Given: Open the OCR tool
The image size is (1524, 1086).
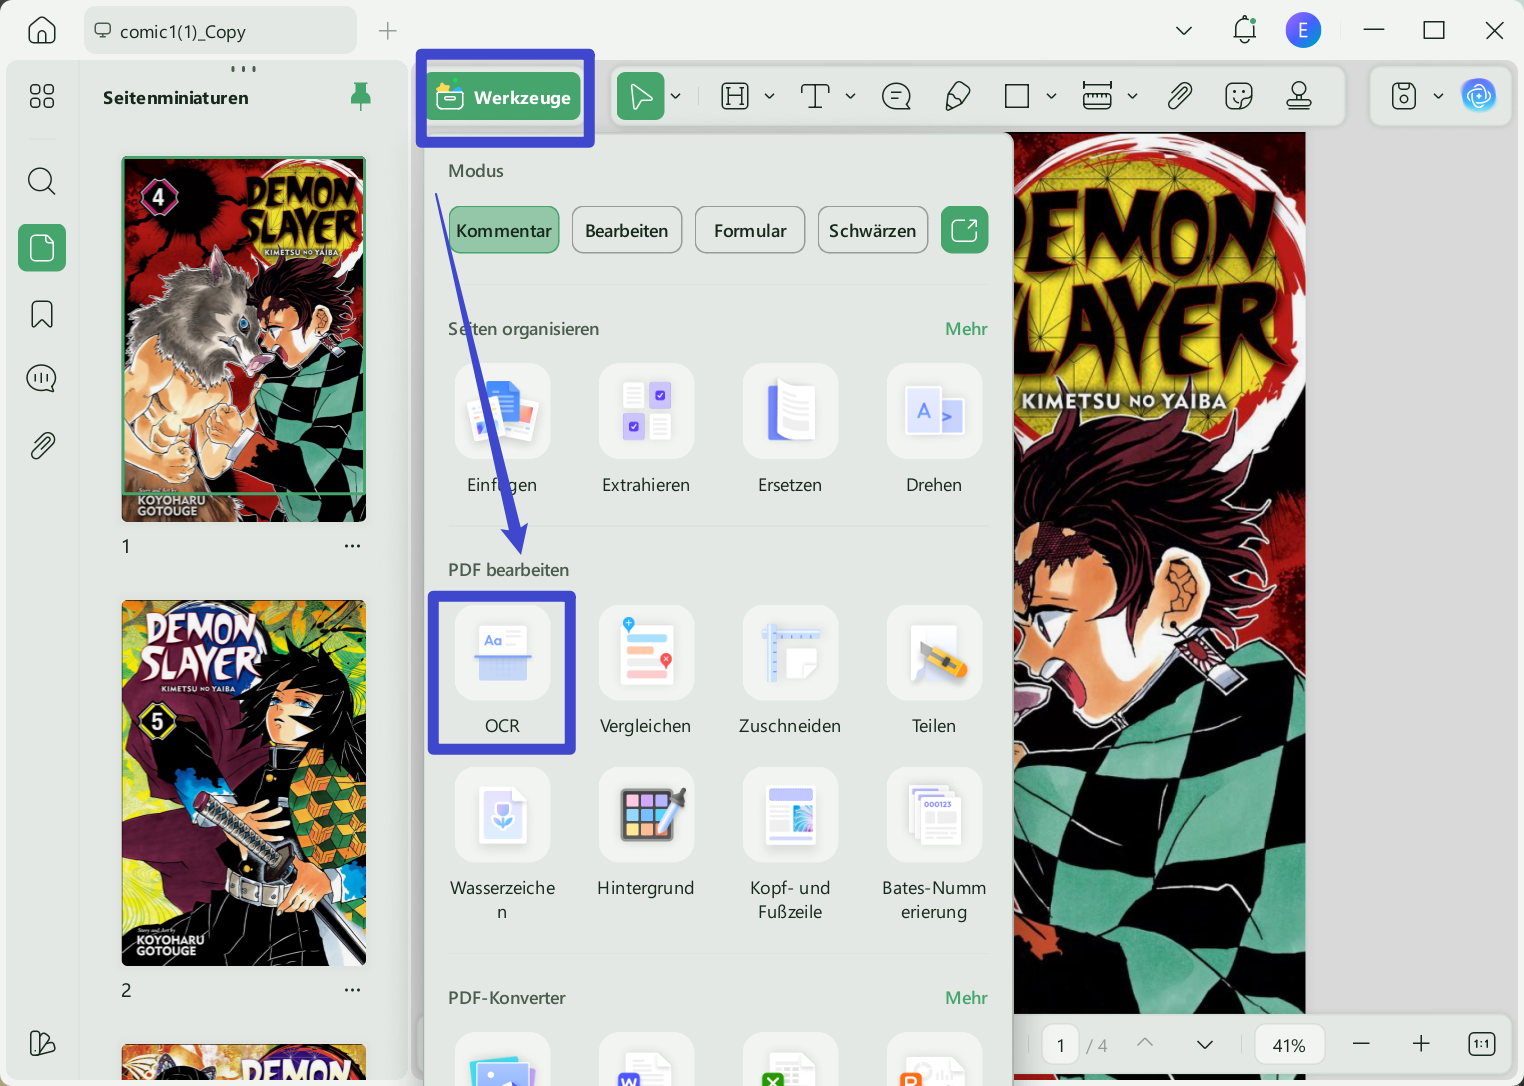Looking at the screenshot, I should [x=501, y=672].
